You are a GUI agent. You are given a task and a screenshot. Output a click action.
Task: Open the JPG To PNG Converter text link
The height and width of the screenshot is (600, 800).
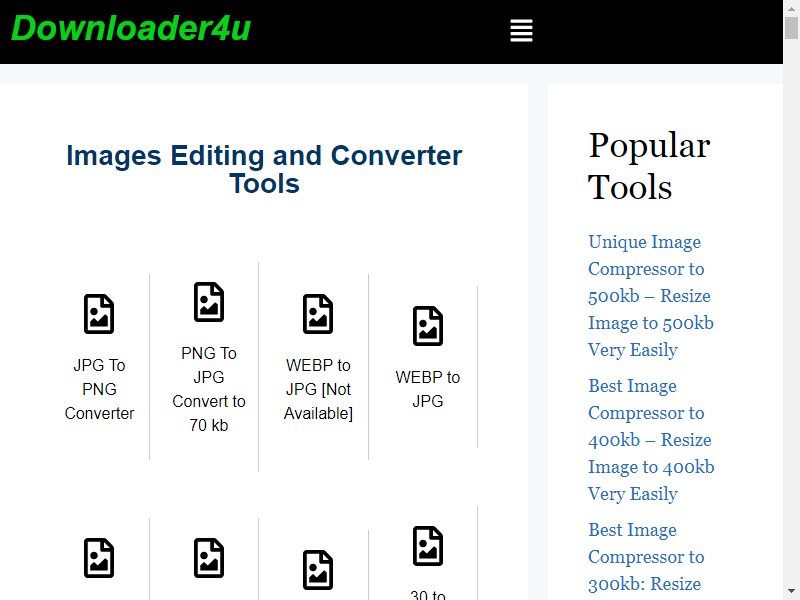point(99,389)
